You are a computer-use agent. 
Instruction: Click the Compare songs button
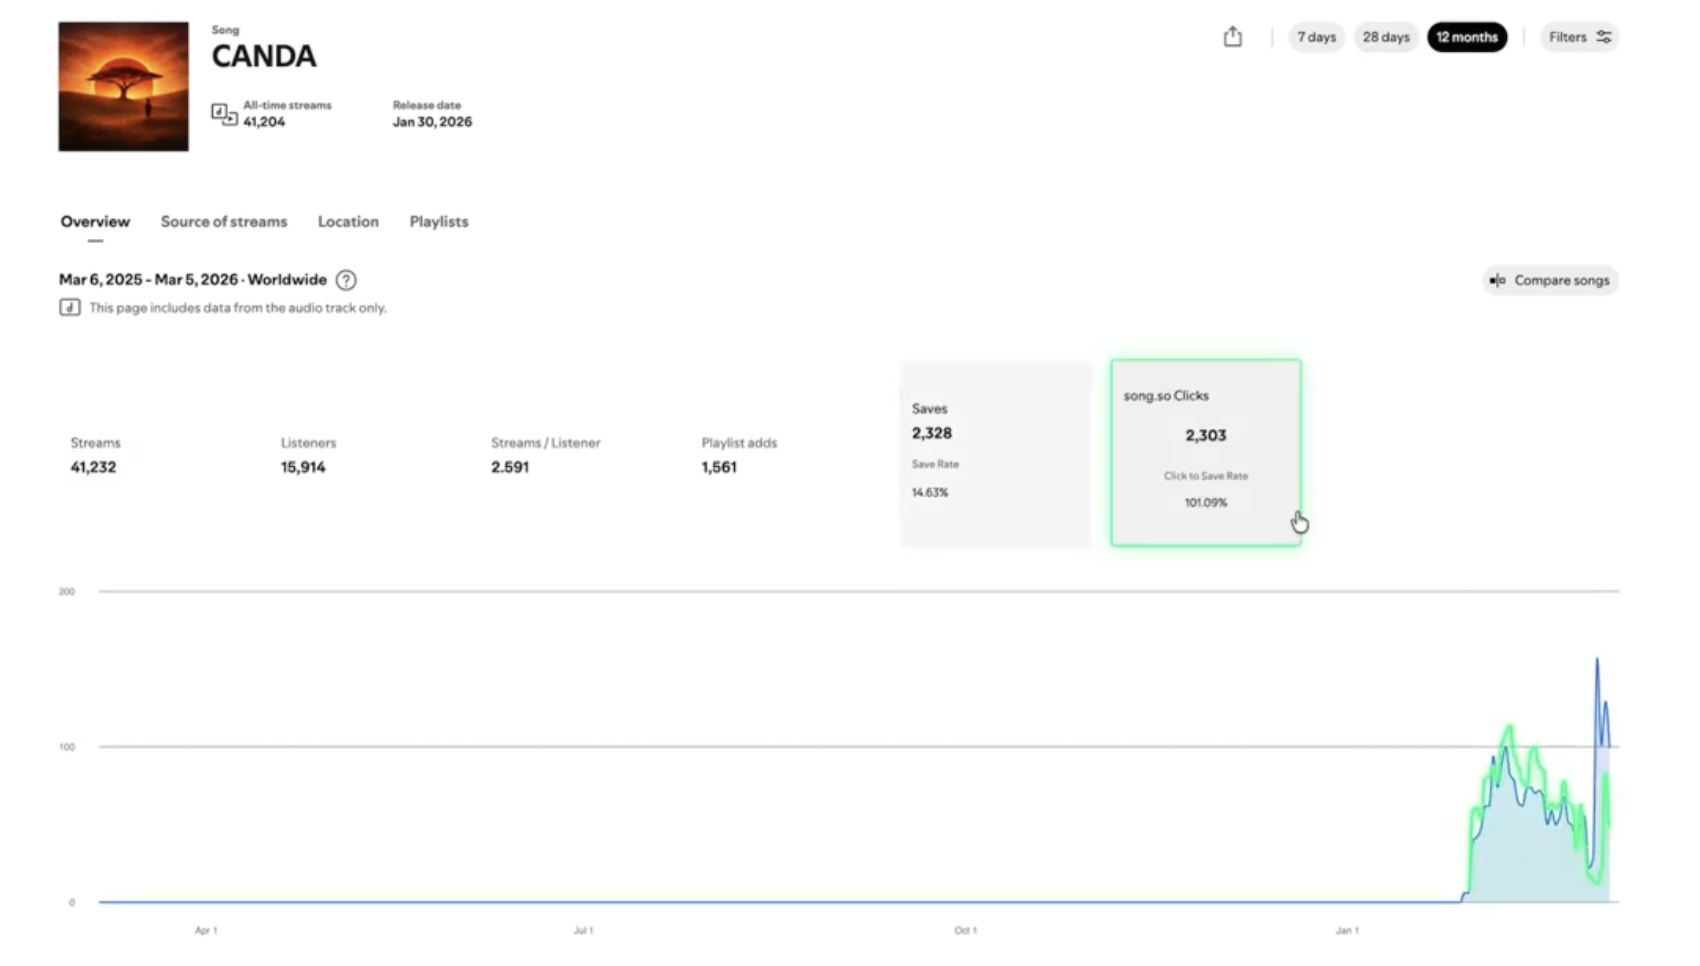[x=1550, y=280]
